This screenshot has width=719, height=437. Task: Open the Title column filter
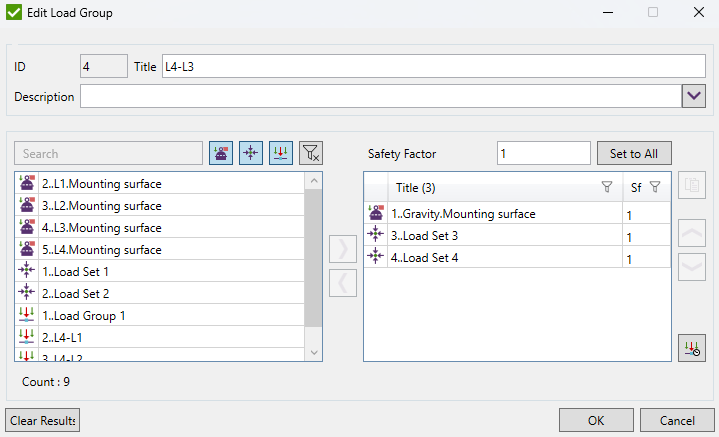[606, 187]
